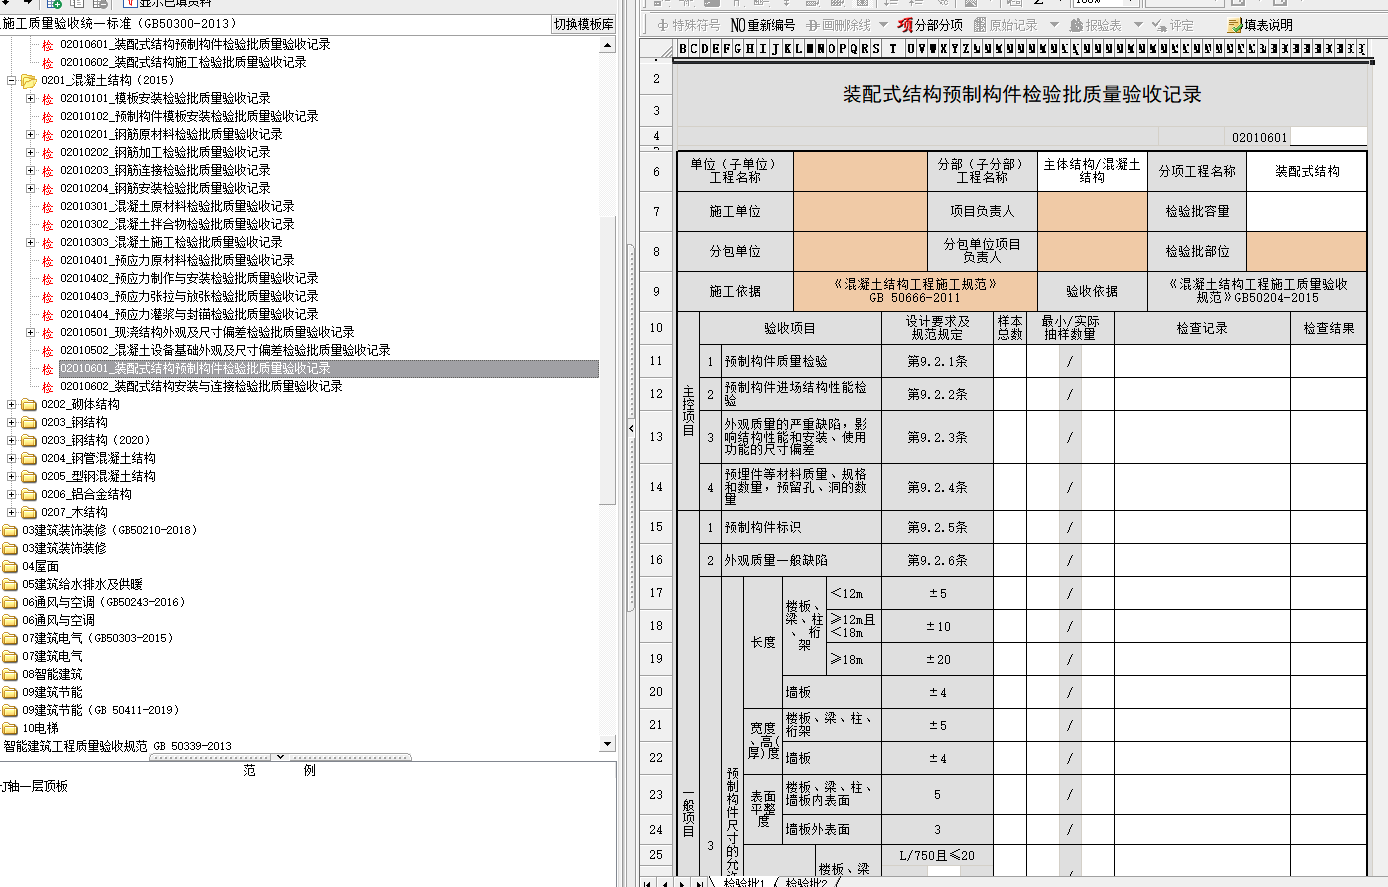Click 检 icon of 02010502 混凝土设备基础 record
The height and width of the screenshot is (887, 1388).
(x=47, y=351)
